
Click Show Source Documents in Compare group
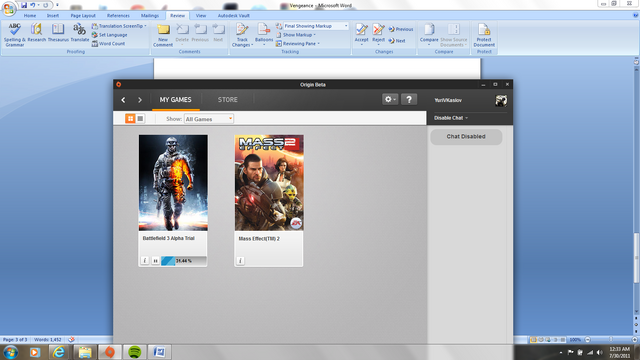(x=453, y=35)
